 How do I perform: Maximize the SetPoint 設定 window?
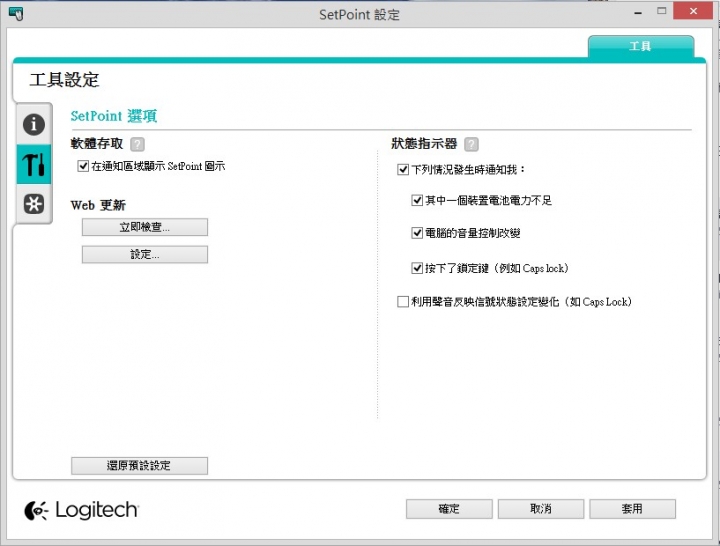(661, 11)
